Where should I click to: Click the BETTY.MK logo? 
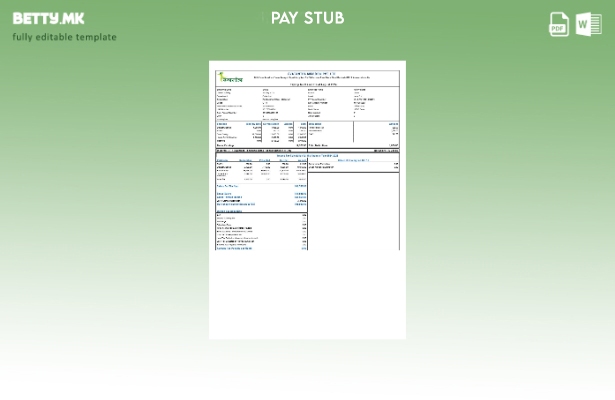[x=48, y=18]
